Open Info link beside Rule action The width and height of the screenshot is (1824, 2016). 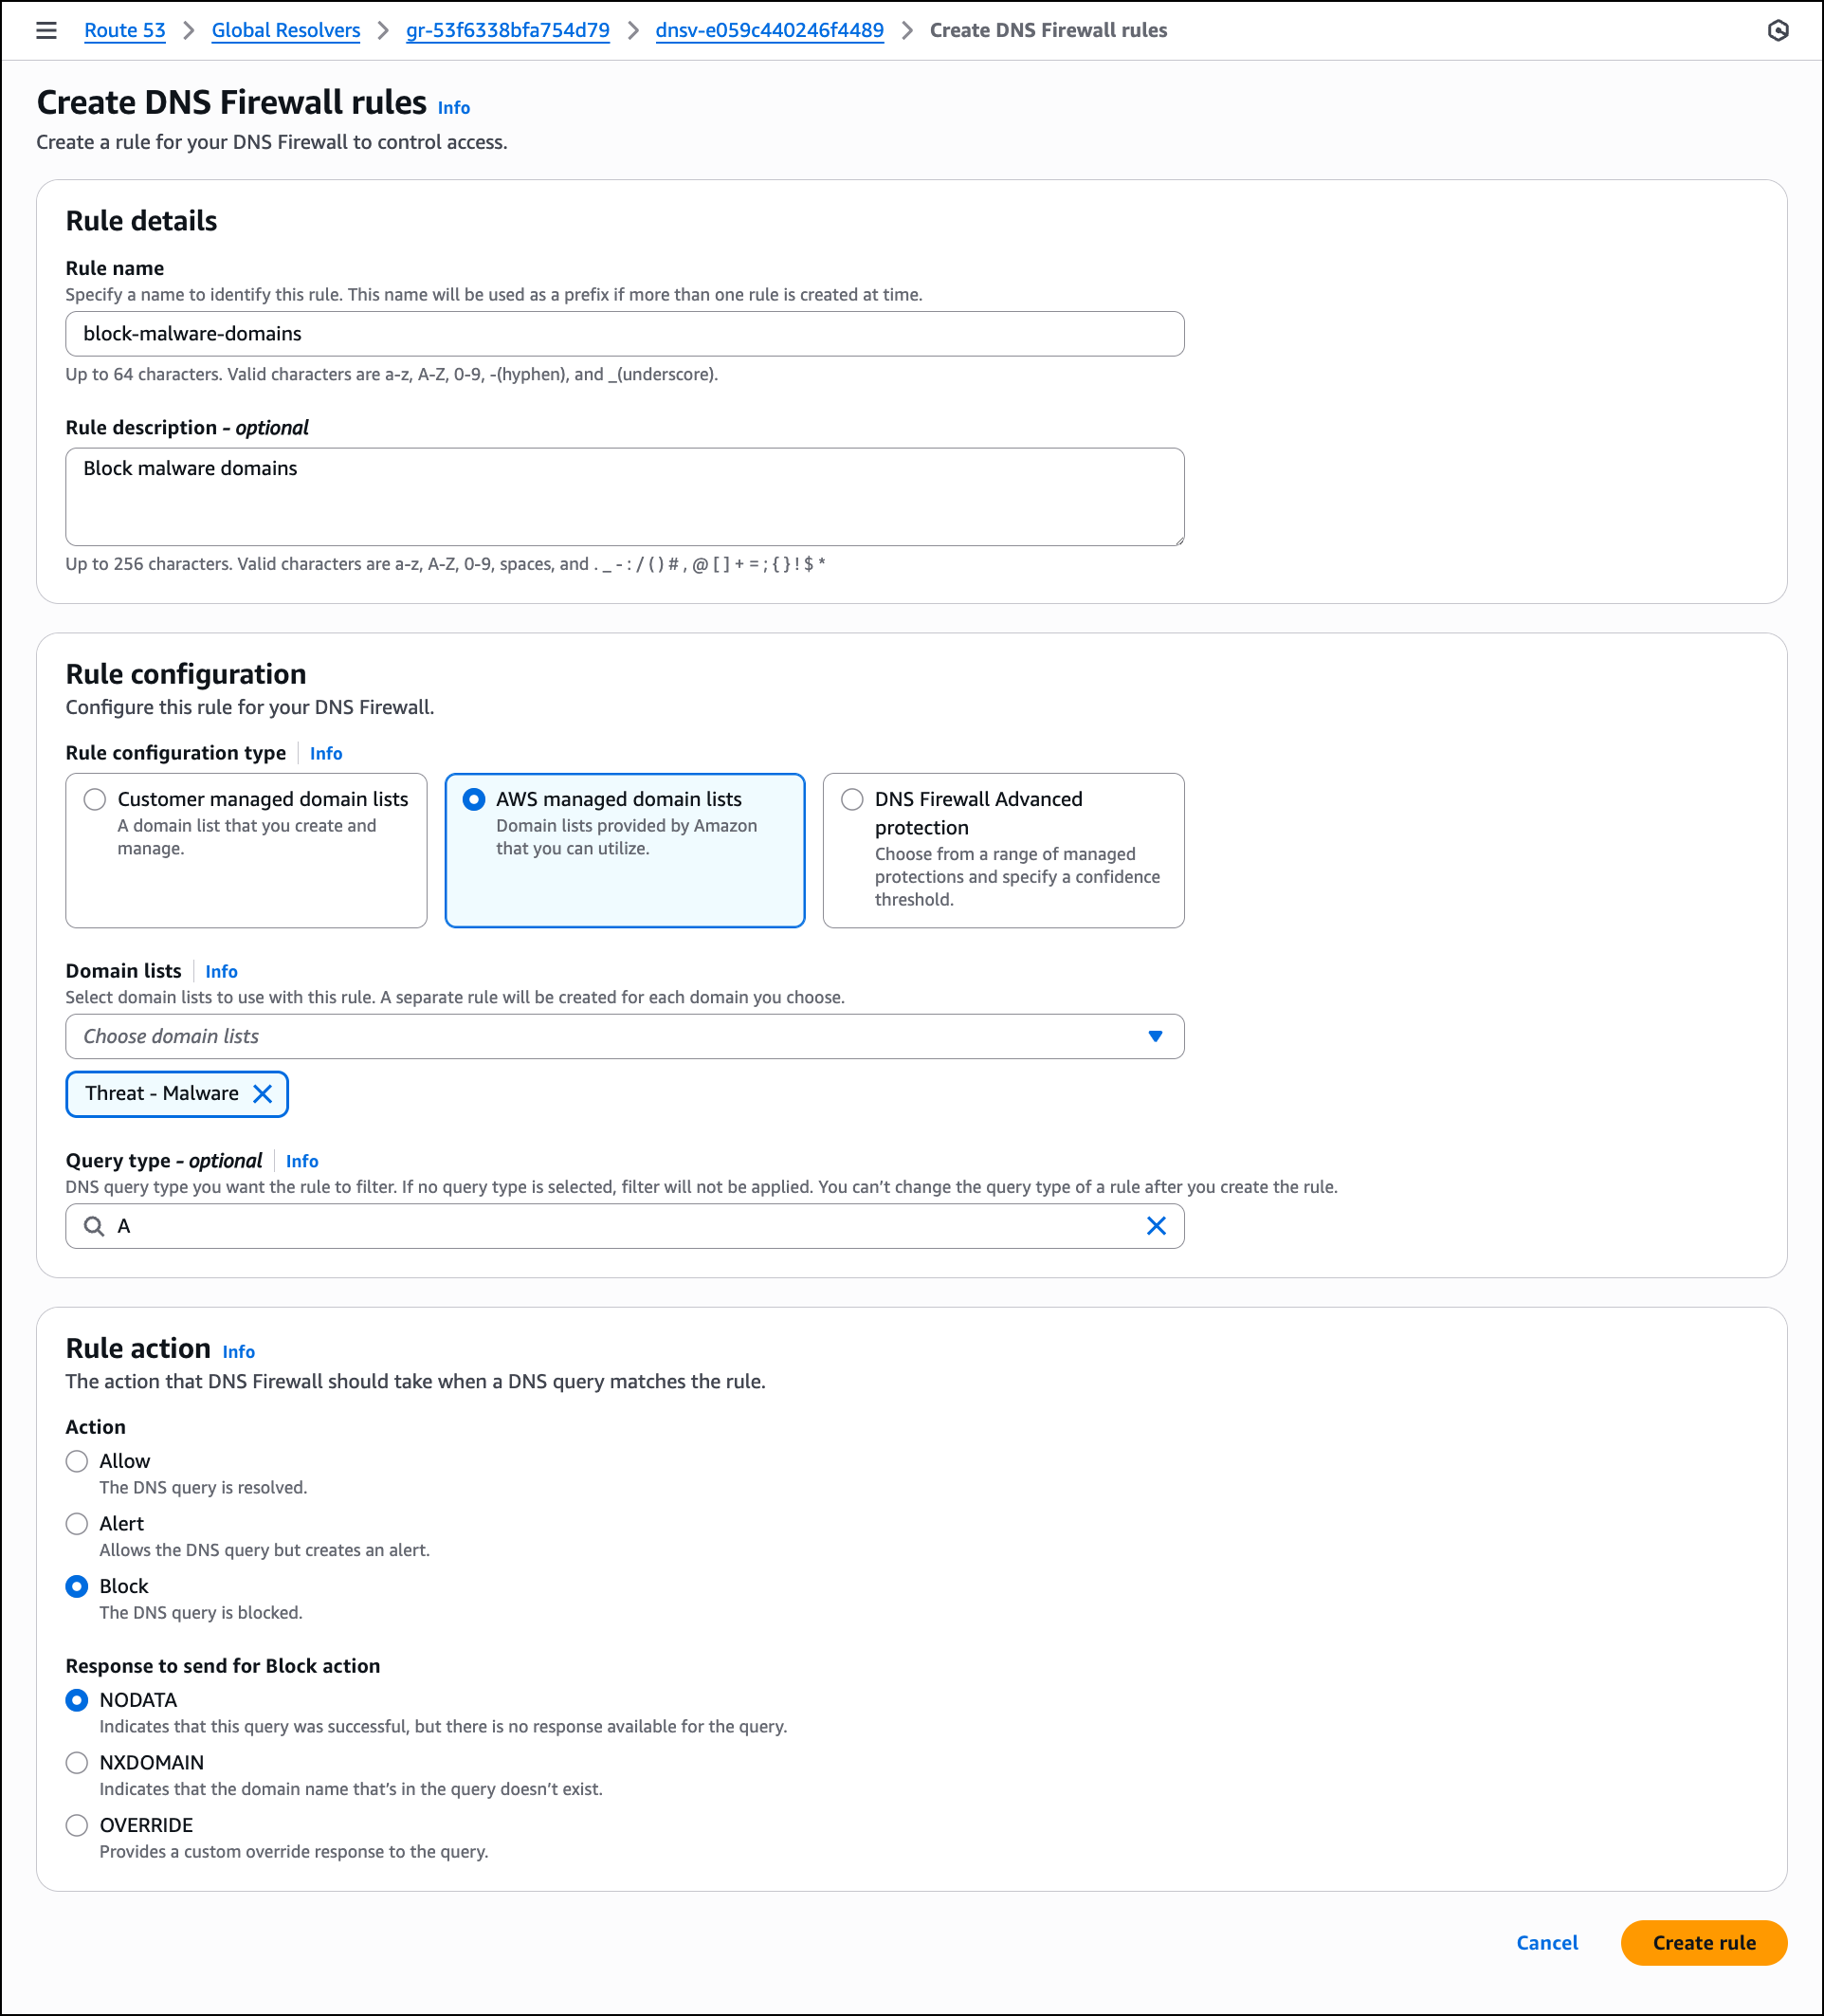point(238,1351)
